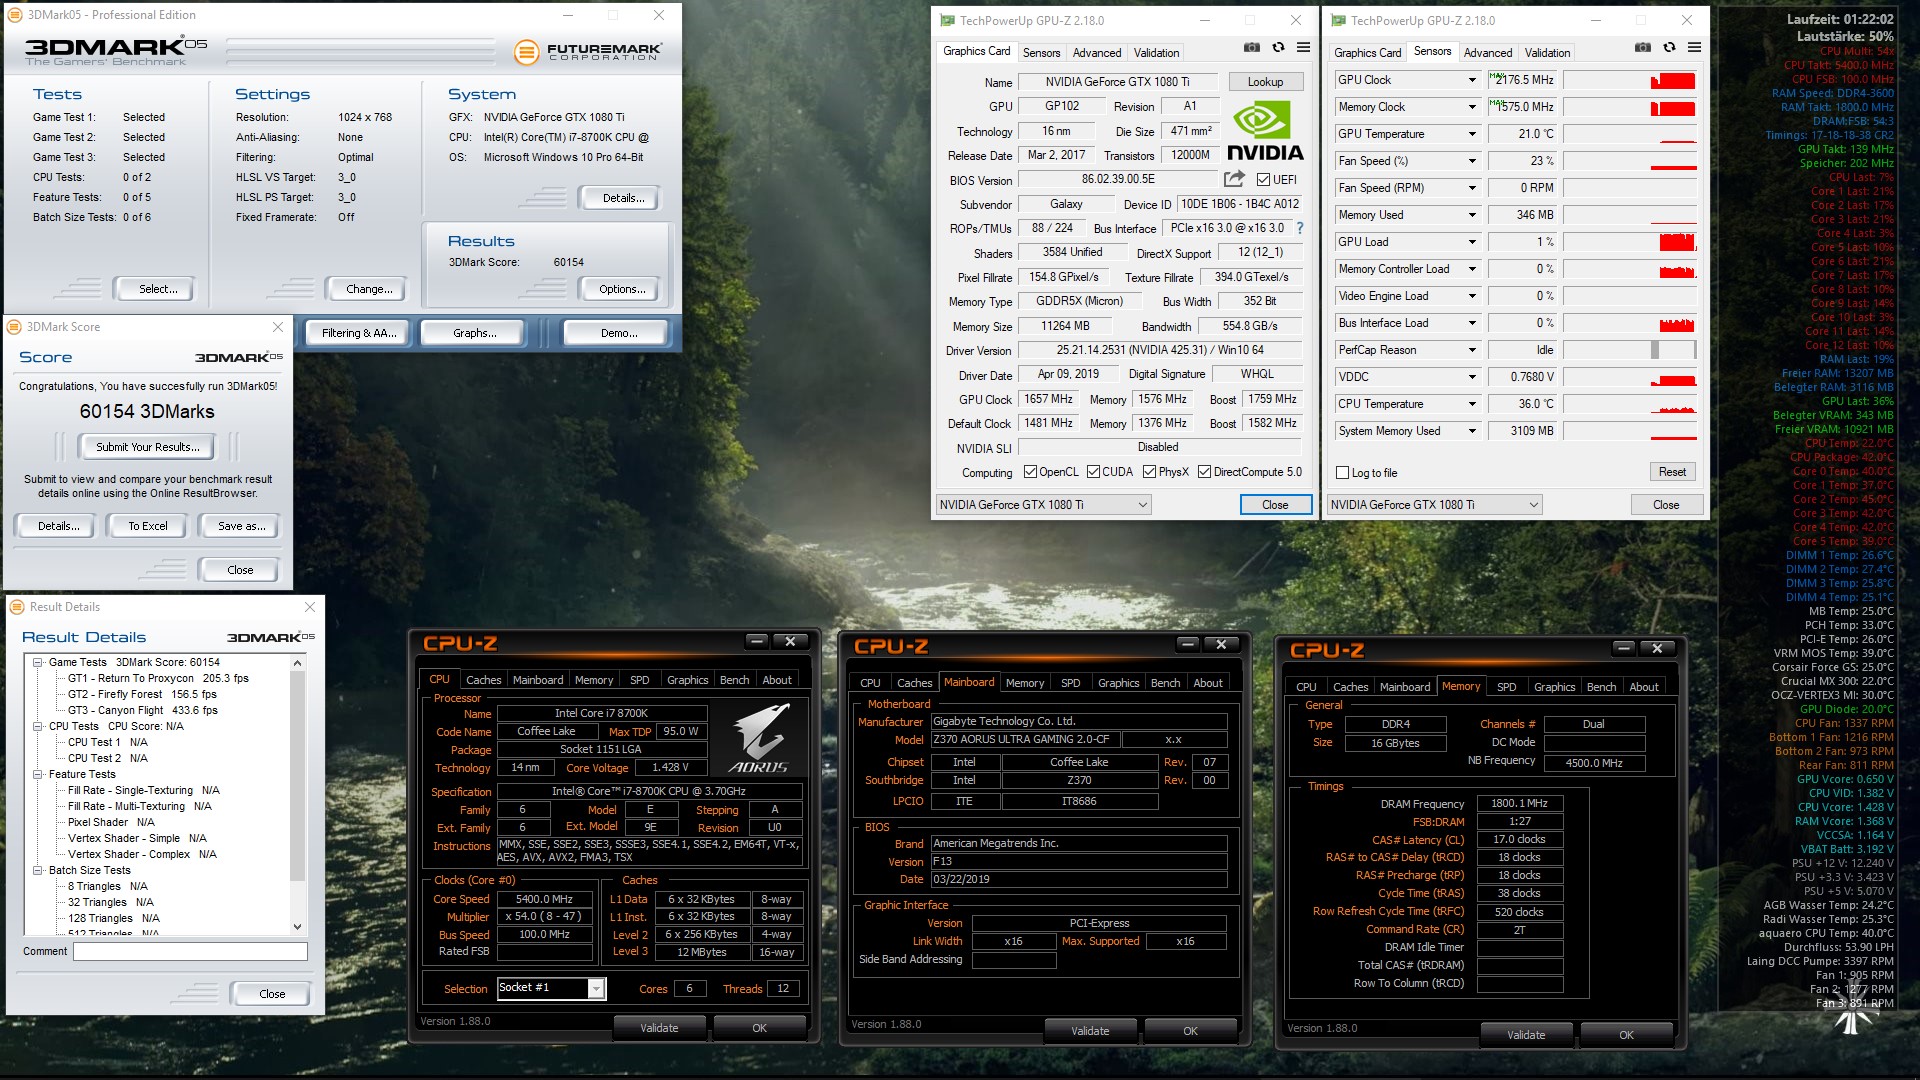Click the Futuremark Corporation logo

(588, 52)
